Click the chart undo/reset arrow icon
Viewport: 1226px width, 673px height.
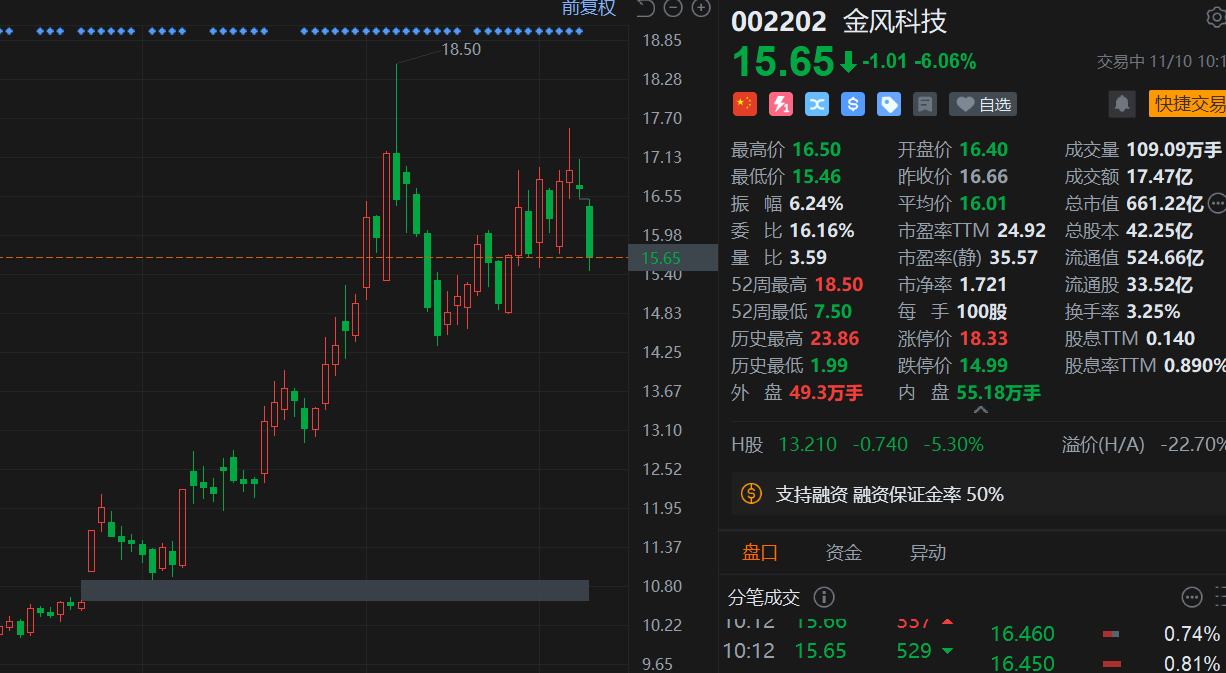[645, 9]
